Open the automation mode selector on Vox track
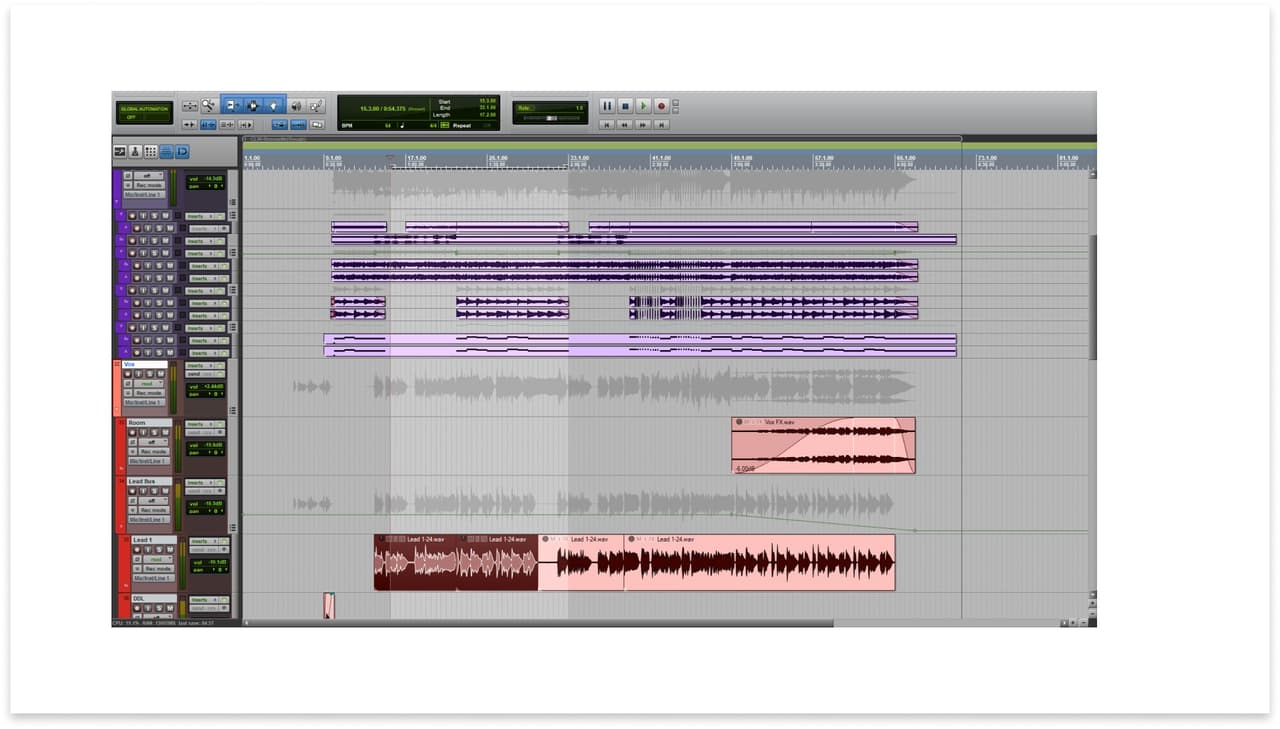1280x729 pixels. 149,384
